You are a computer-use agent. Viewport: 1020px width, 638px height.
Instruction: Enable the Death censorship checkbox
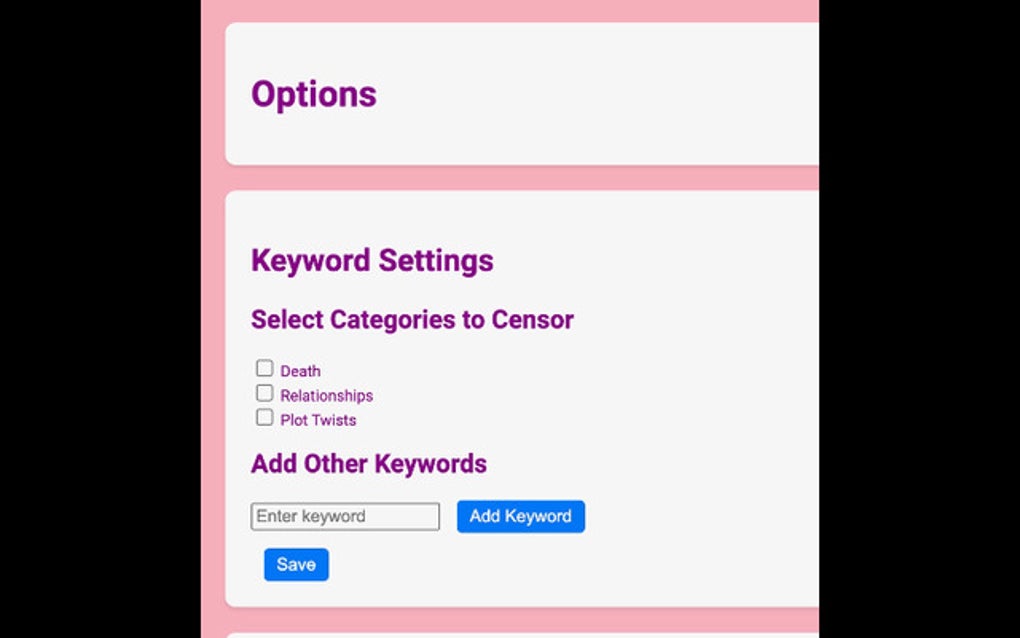click(x=264, y=367)
